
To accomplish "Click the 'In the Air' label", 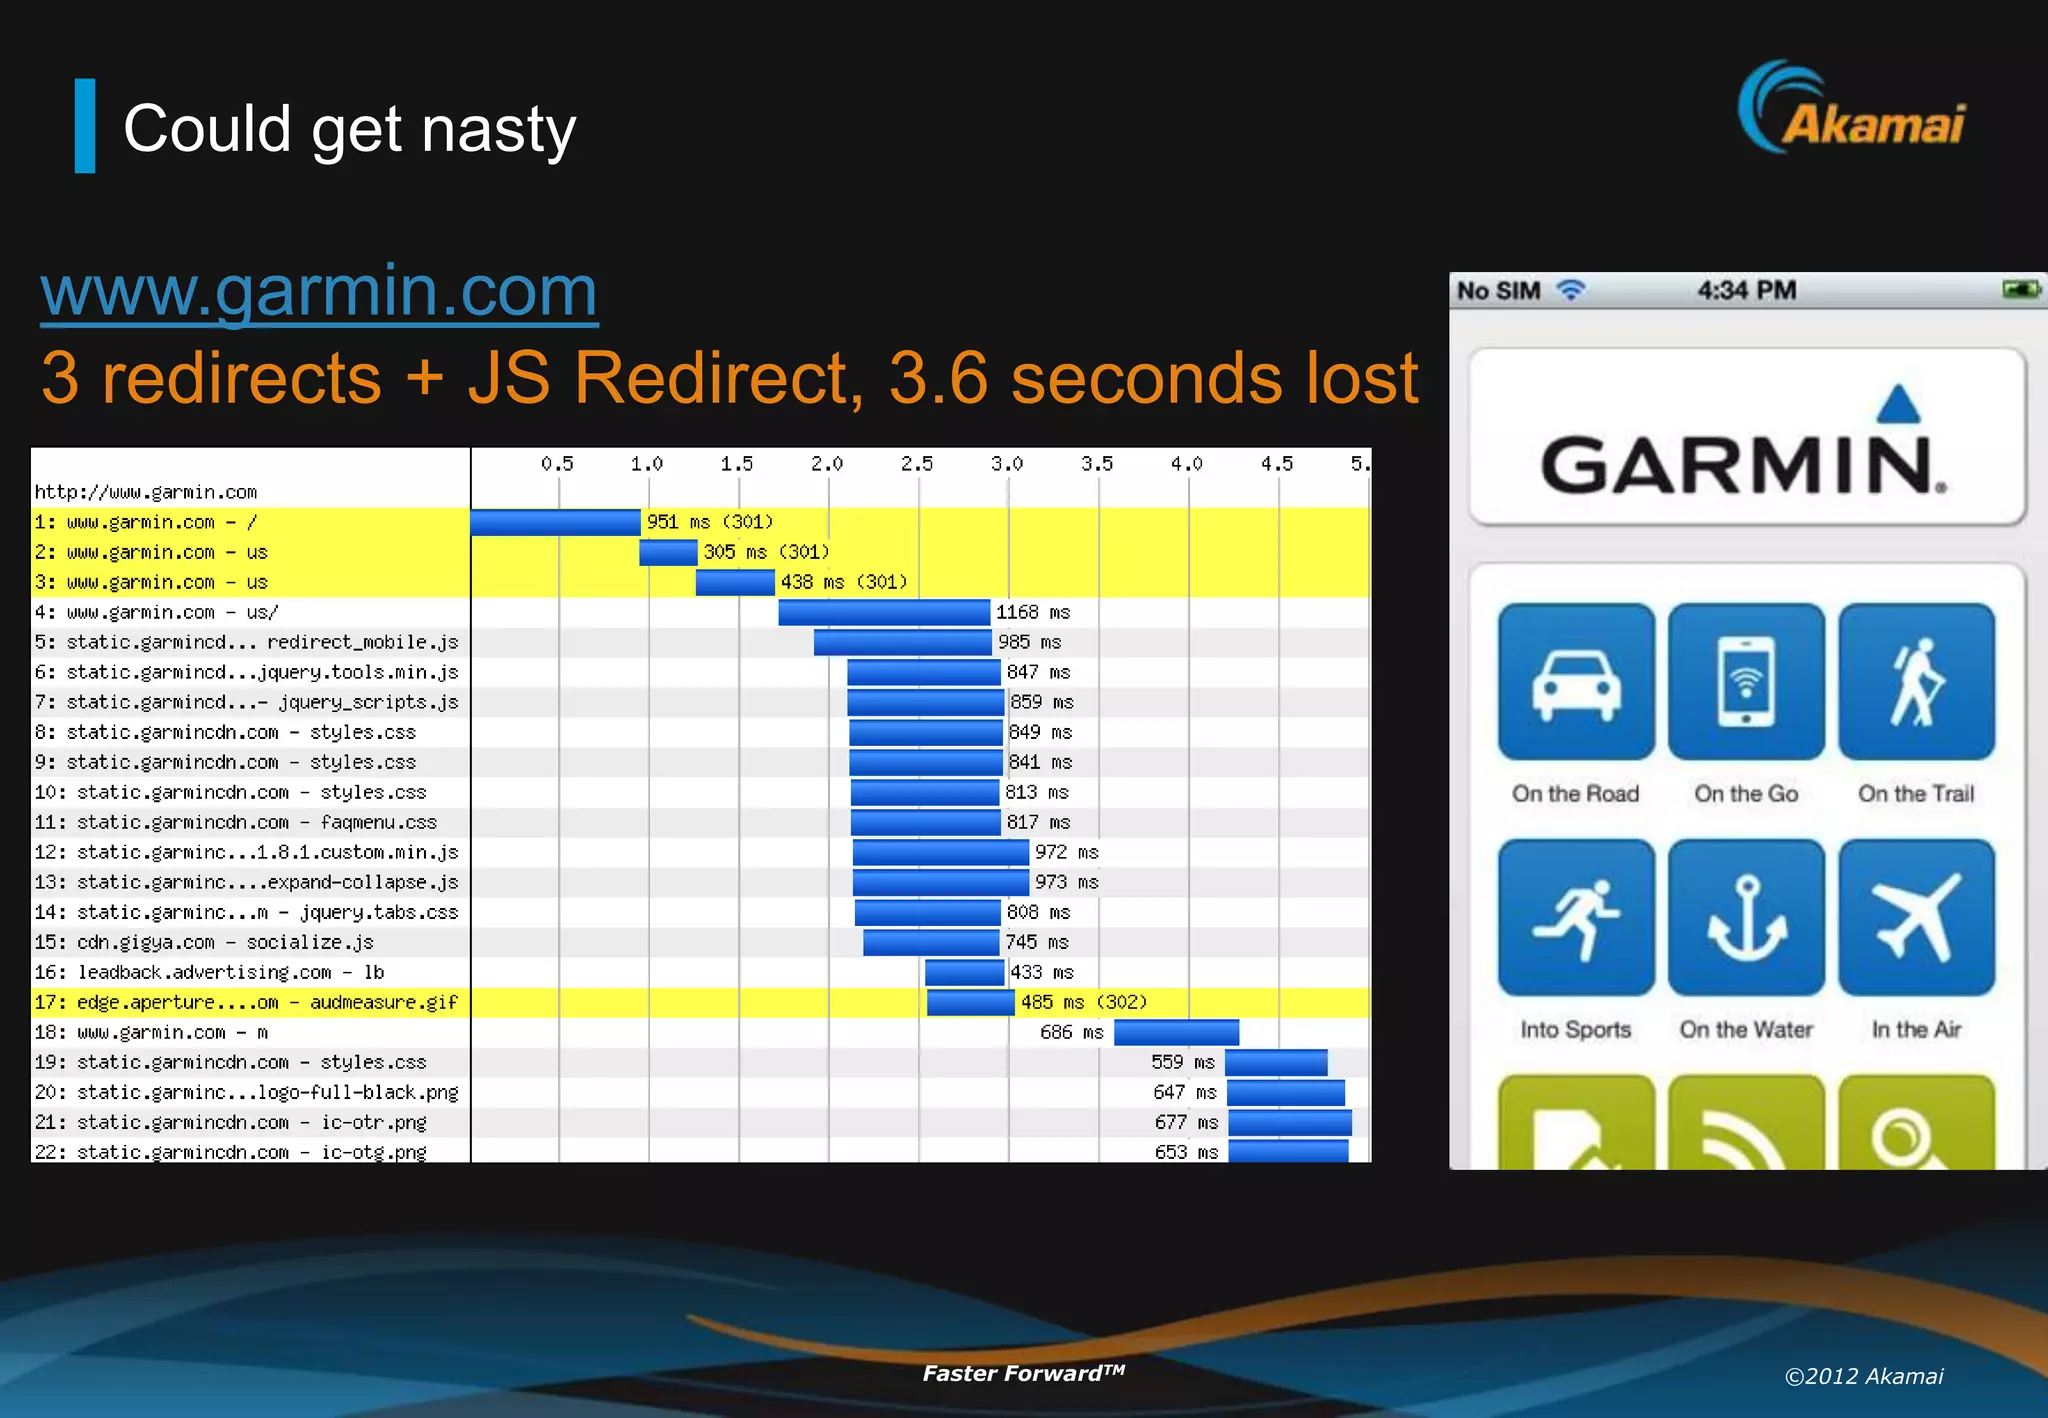I will coord(1916,1029).
